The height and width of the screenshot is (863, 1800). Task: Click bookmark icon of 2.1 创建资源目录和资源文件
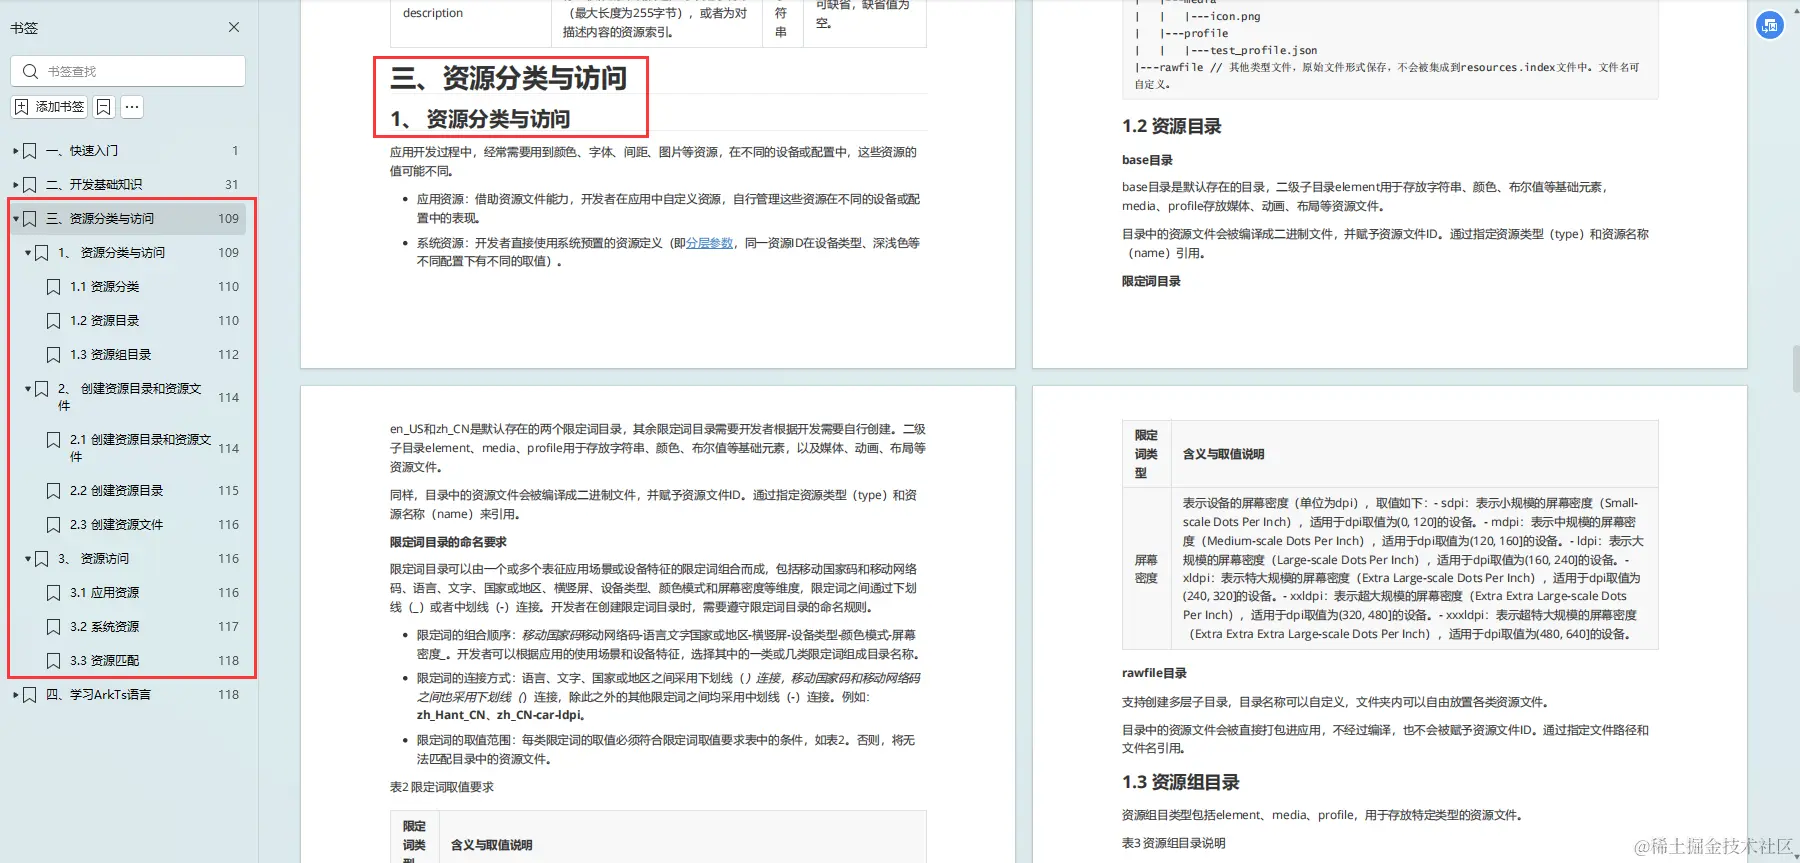pyautogui.click(x=54, y=440)
